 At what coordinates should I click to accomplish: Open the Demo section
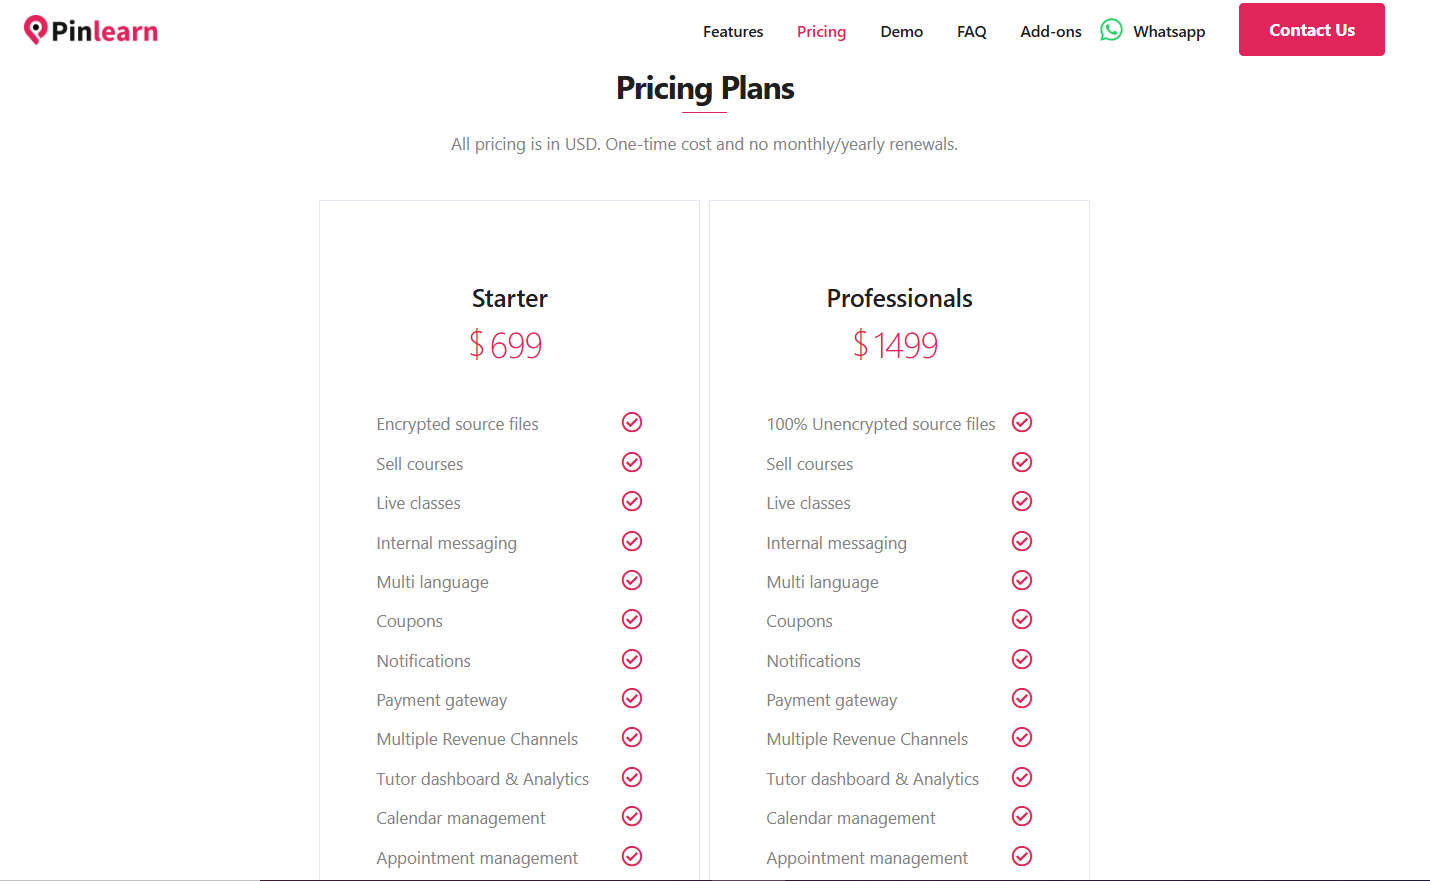[901, 31]
